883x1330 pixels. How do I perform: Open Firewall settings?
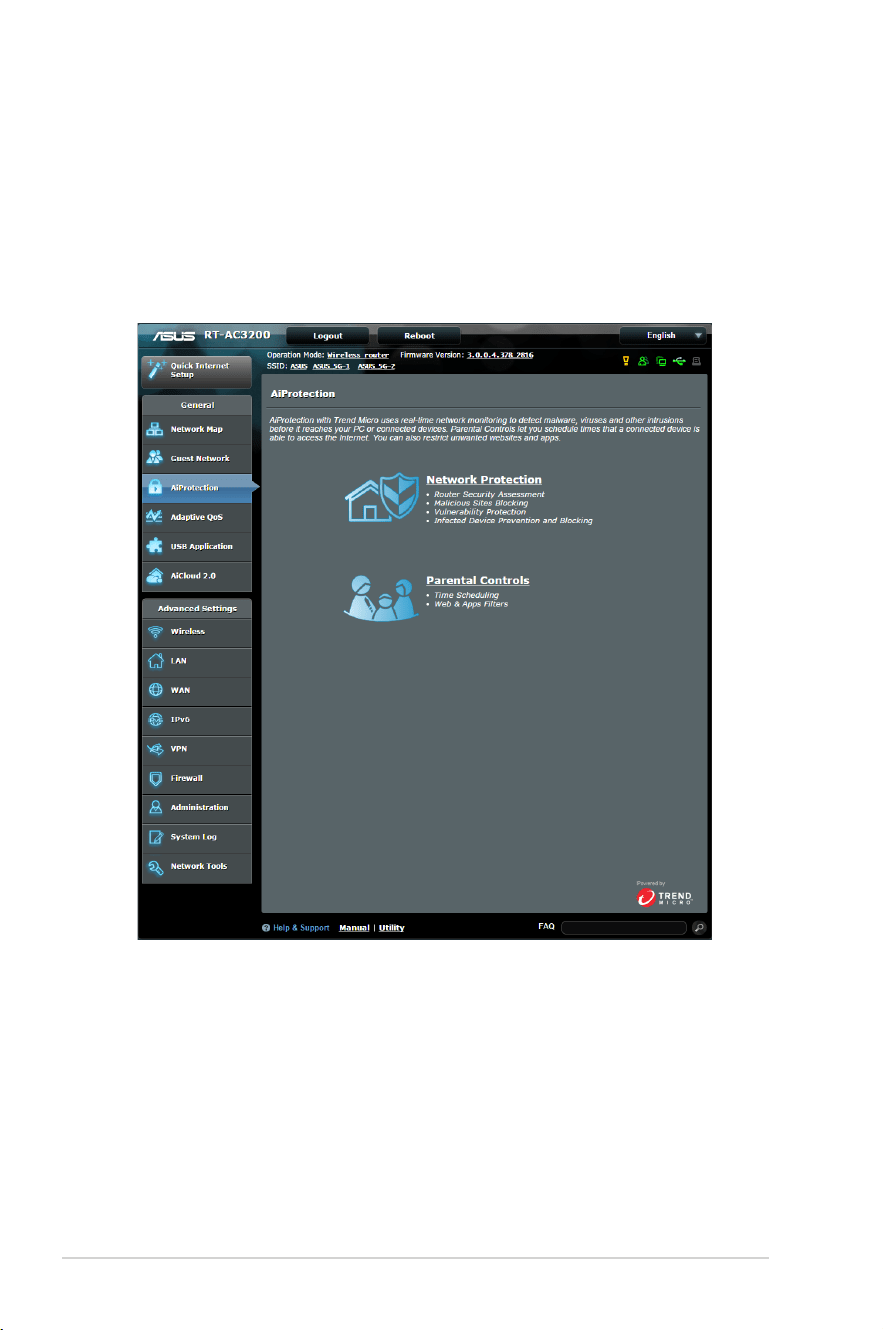coord(196,778)
